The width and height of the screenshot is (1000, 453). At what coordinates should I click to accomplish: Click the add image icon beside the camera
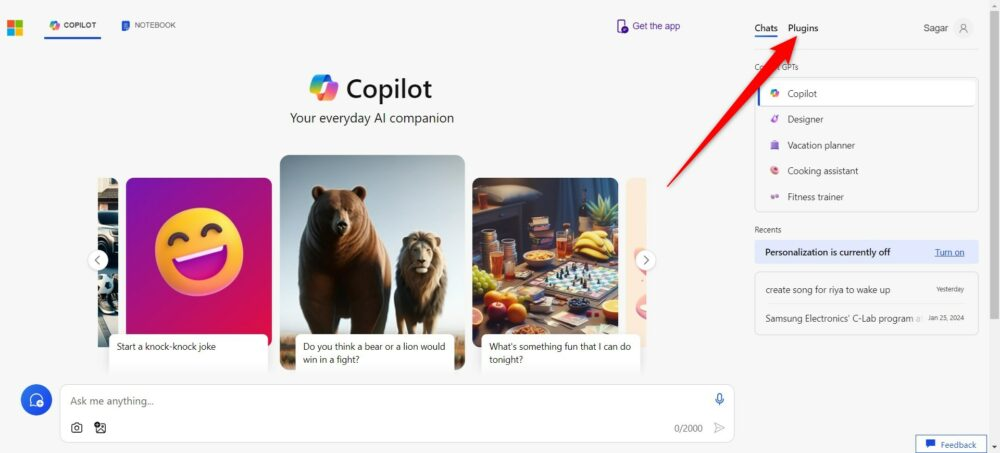tap(100, 427)
